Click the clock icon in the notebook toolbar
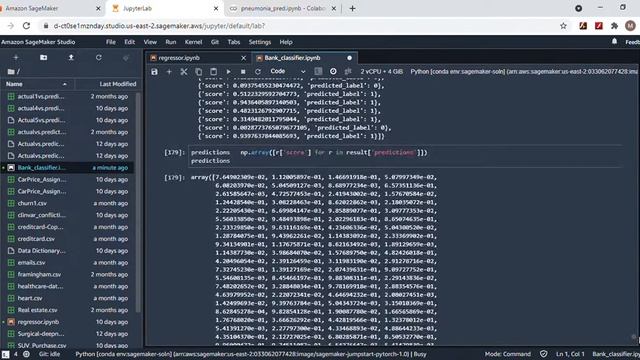The width and height of the screenshot is (640, 360). (333, 71)
